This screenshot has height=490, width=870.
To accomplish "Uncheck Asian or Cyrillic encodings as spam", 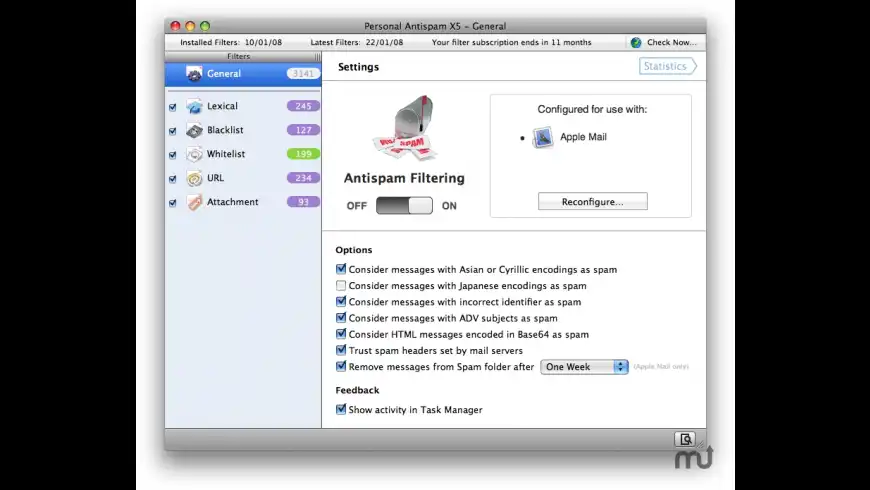I will [341, 269].
